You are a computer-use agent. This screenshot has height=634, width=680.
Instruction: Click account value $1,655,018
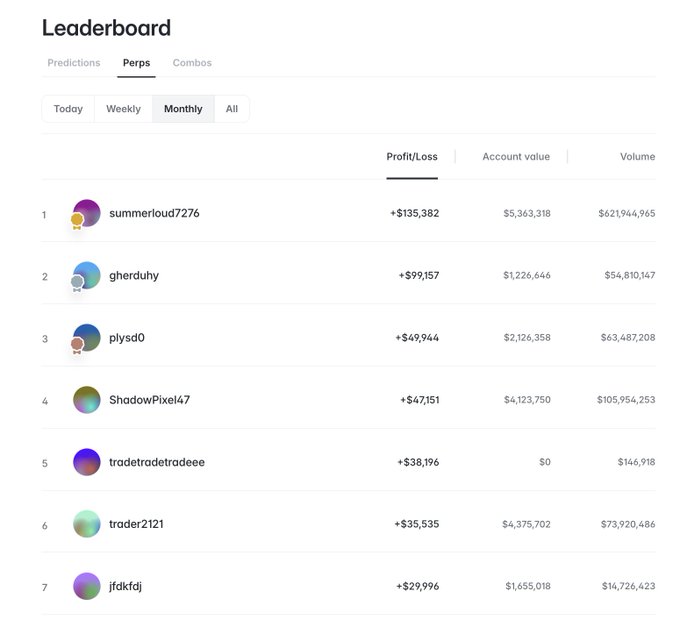point(528,586)
